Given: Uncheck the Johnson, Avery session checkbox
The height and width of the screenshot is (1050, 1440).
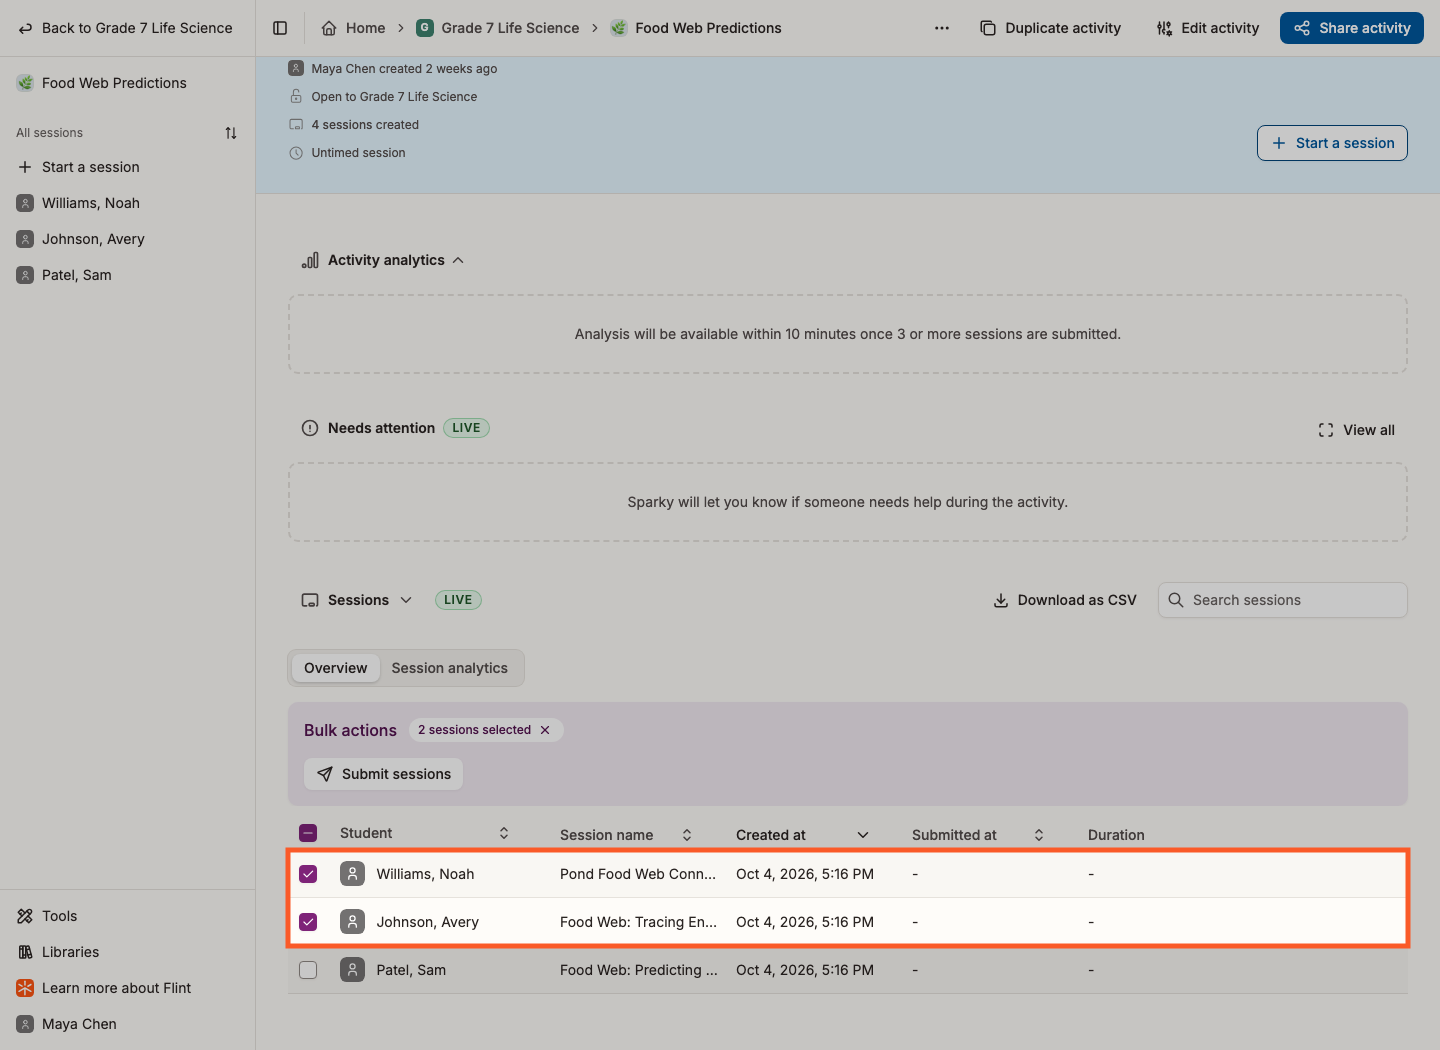Looking at the screenshot, I should (308, 922).
